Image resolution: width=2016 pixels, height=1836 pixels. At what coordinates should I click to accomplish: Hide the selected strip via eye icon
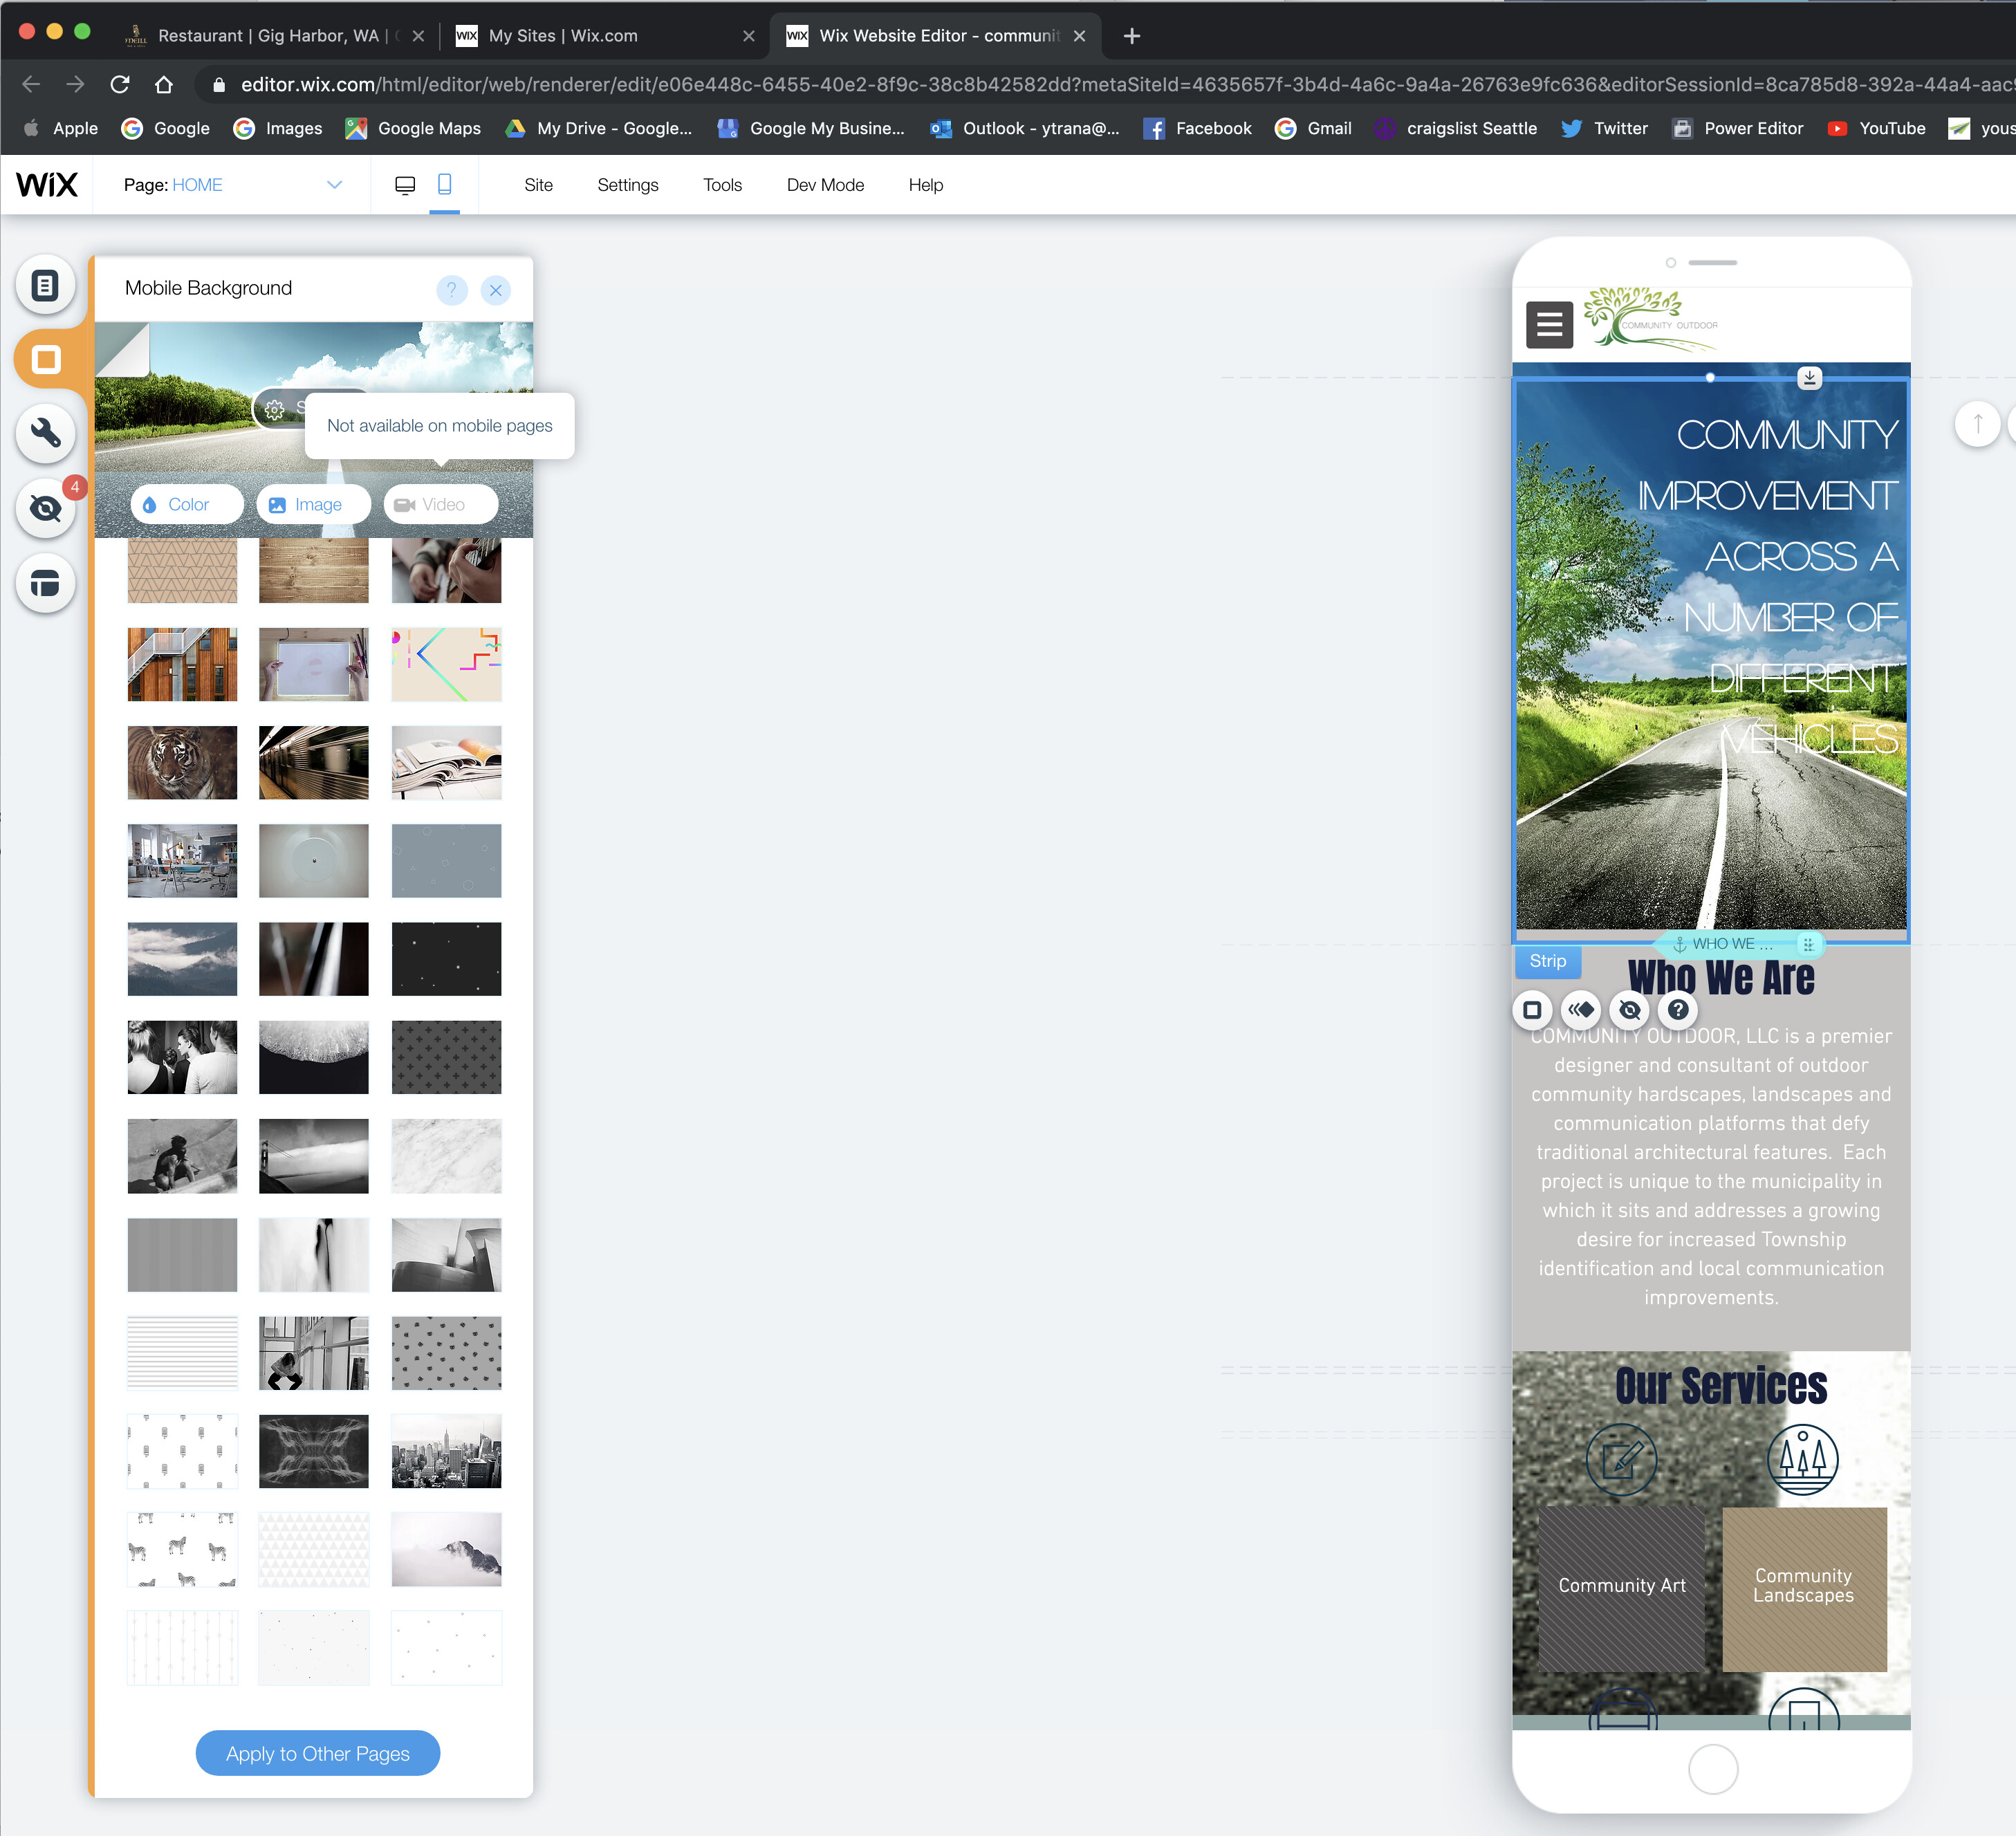pyautogui.click(x=1629, y=1010)
